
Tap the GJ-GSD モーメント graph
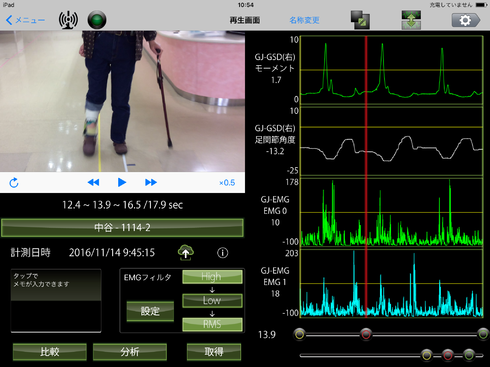[x=392, y=70]
